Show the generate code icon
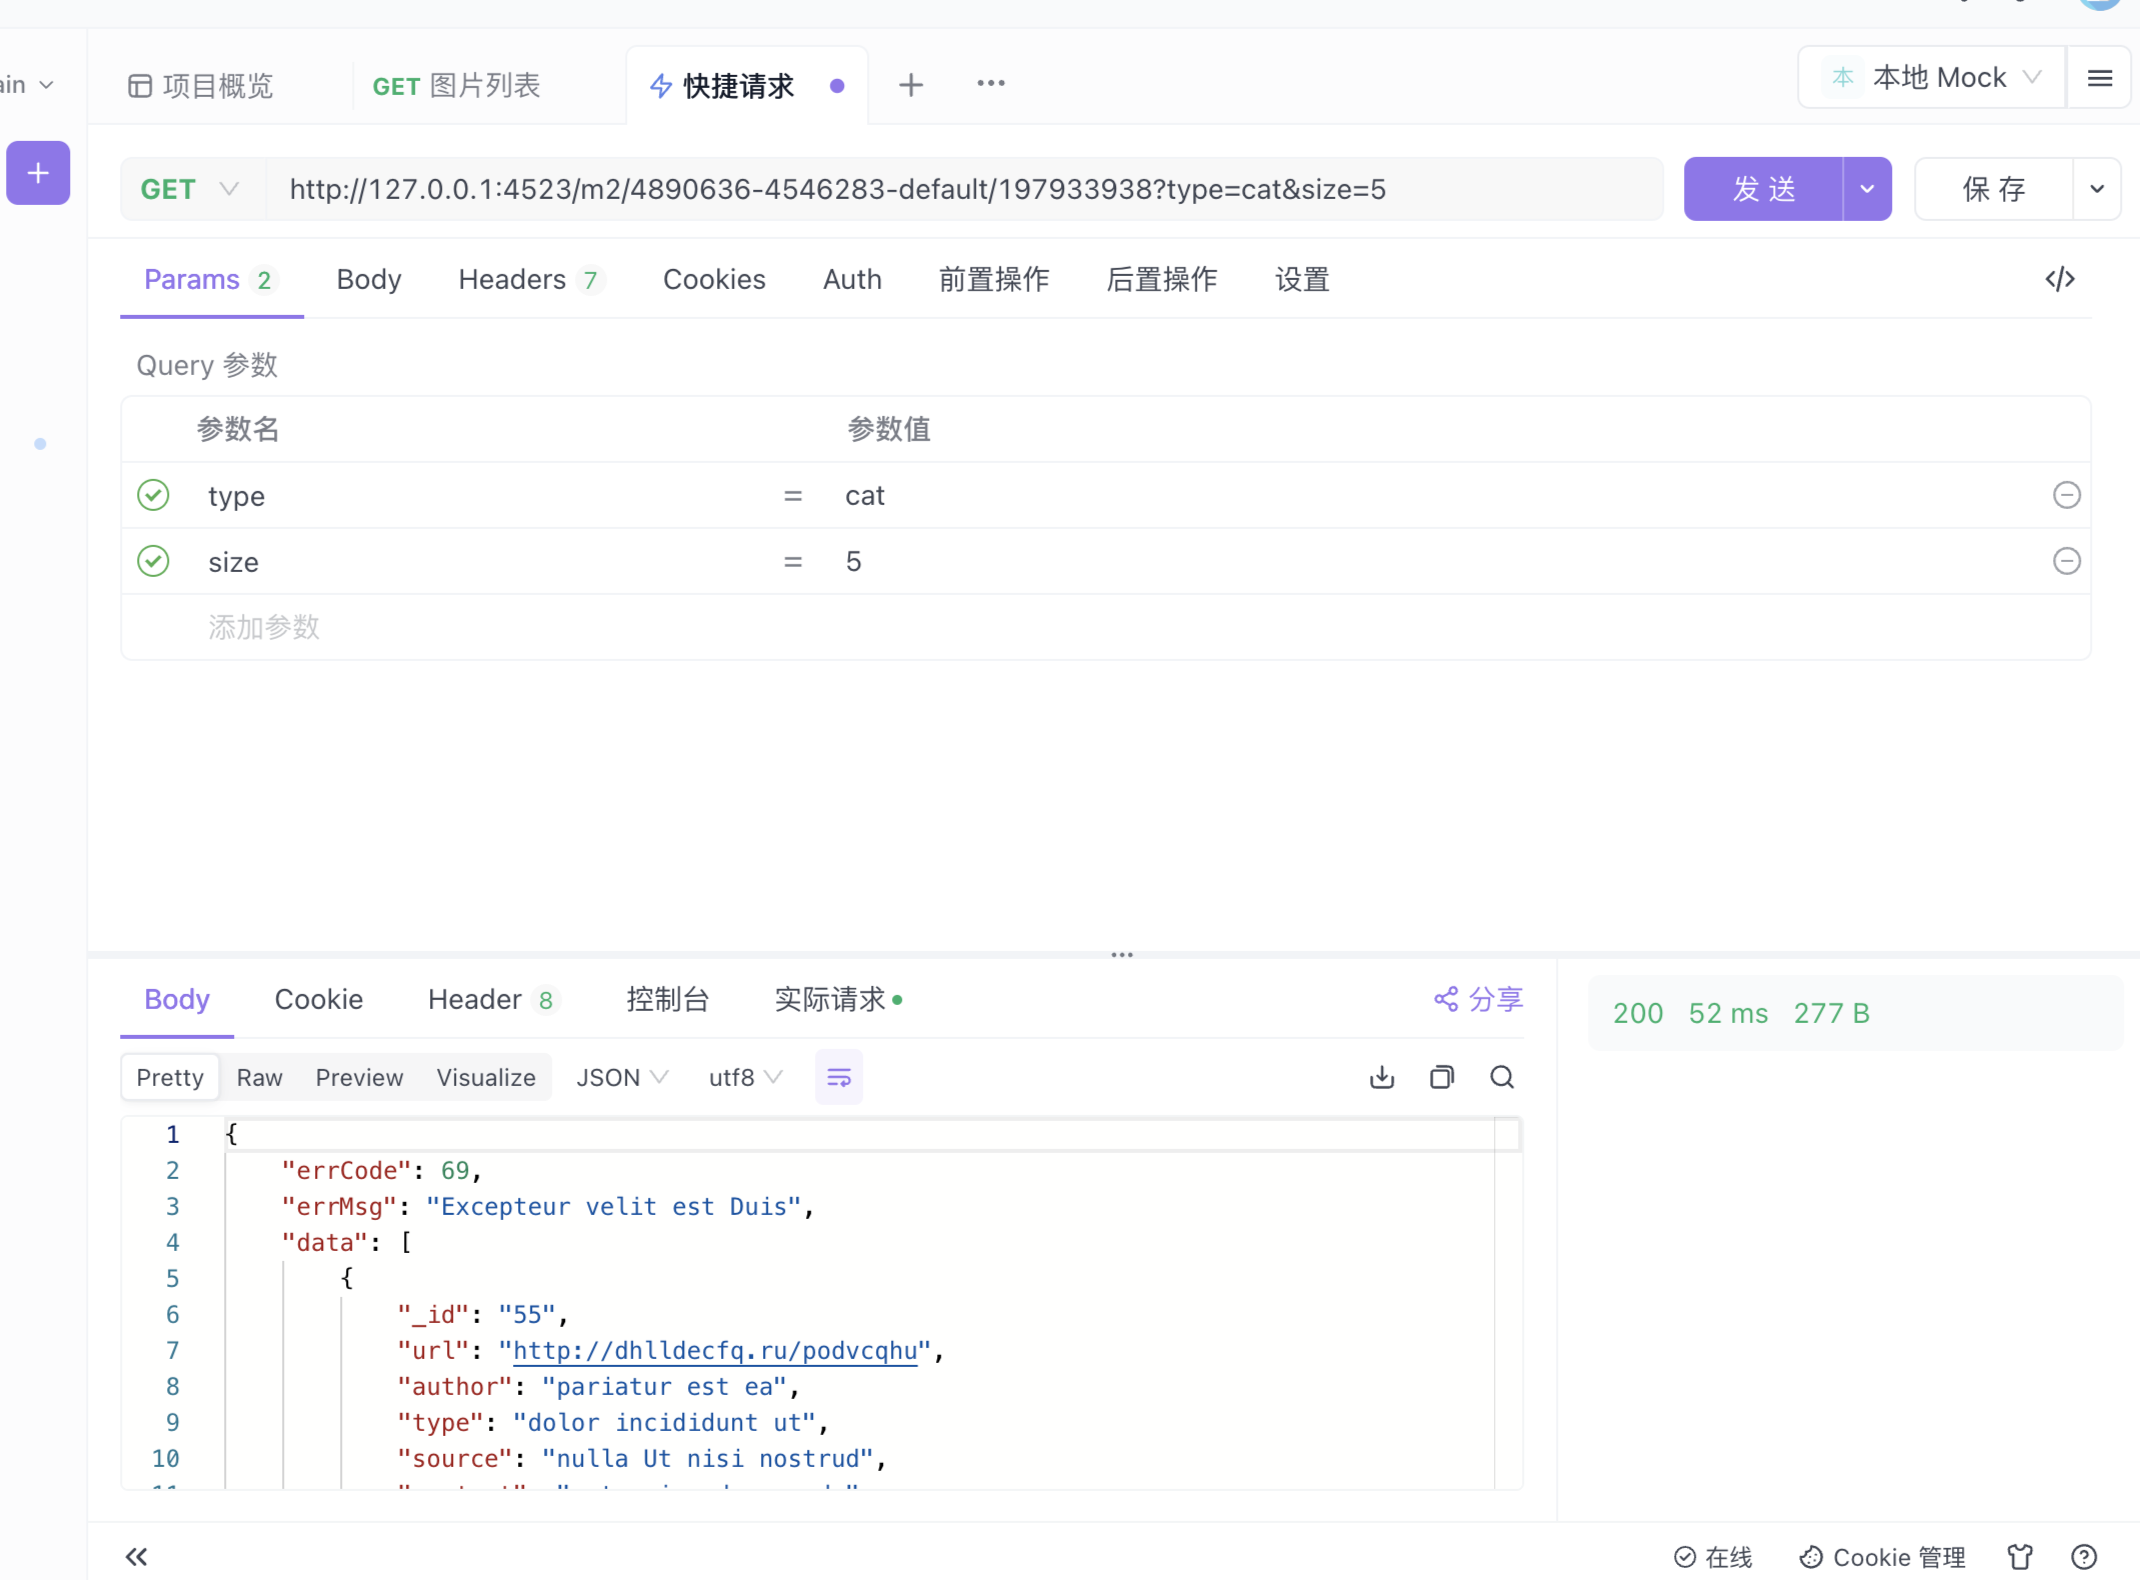 [x=2060, y=279]
